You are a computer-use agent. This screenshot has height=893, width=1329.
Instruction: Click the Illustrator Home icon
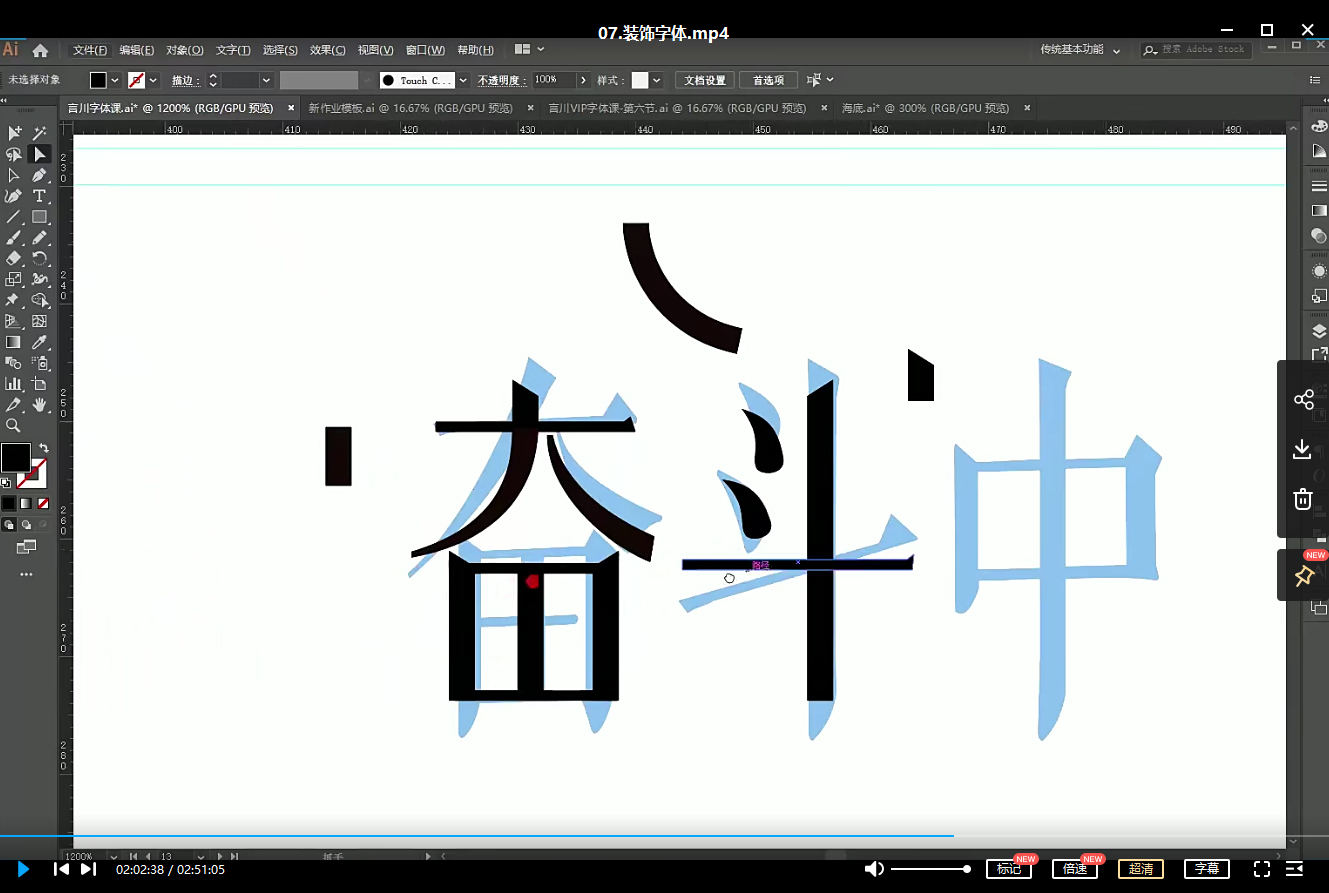40,50
